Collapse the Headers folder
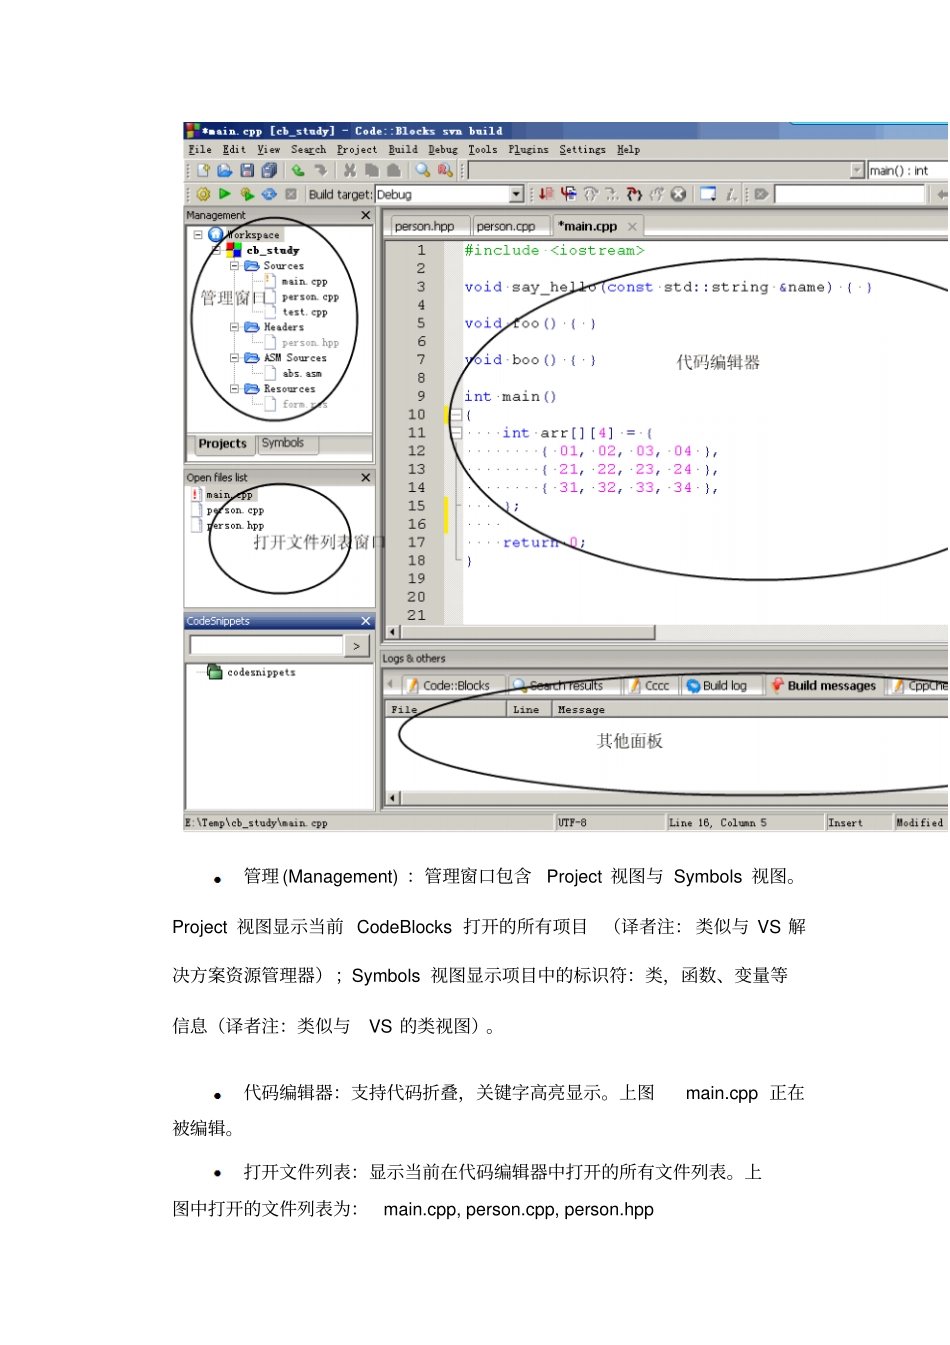The width and height of the screenshot is (950, 1345). pos(235,327)
